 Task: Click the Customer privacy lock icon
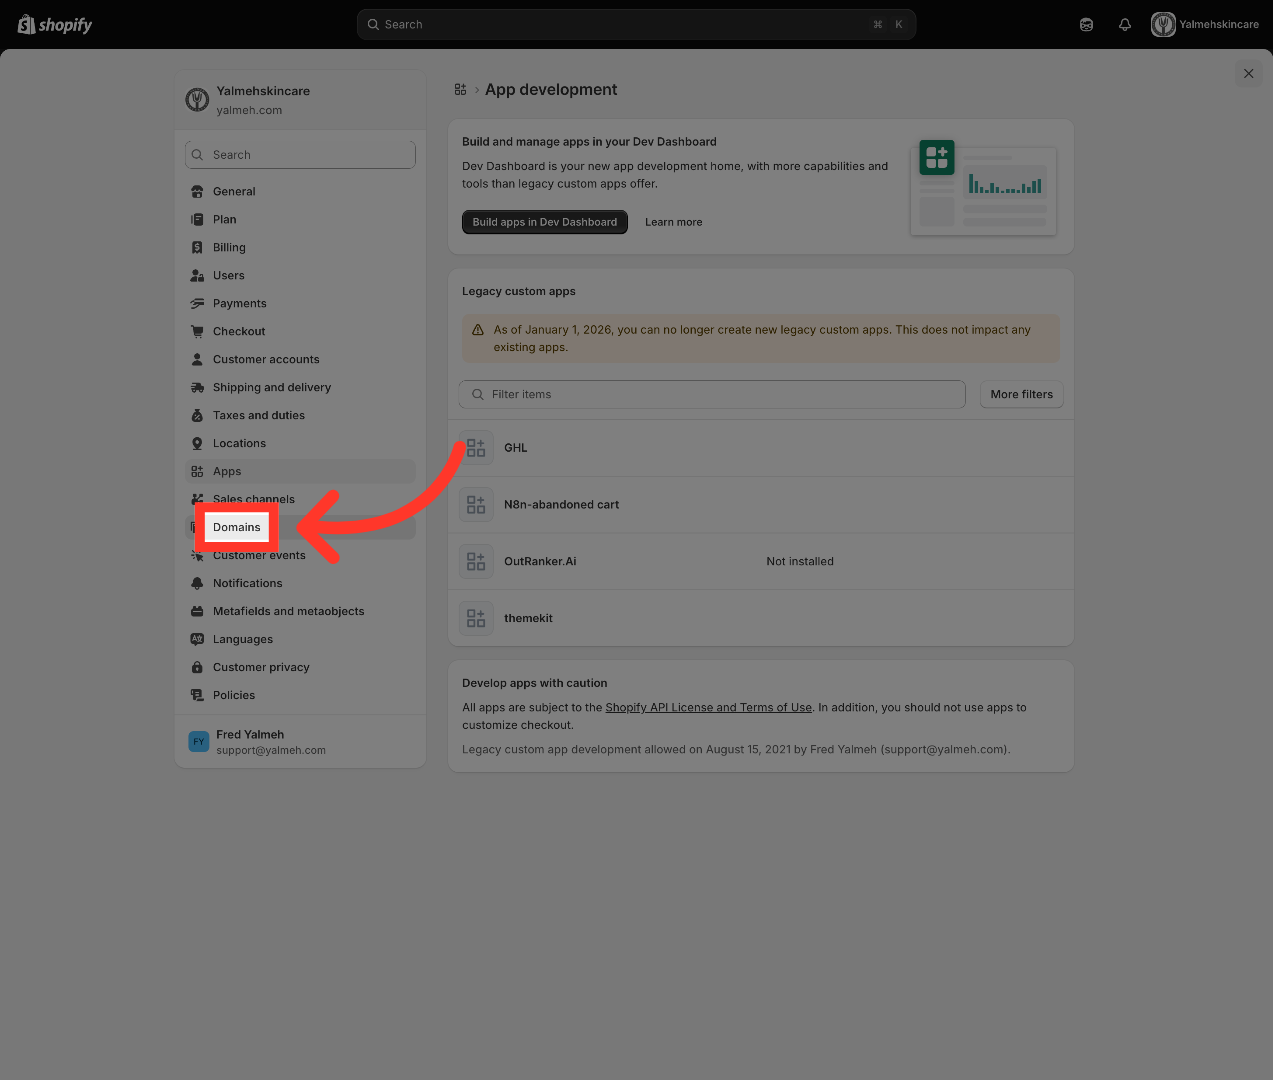click(197, 667)
